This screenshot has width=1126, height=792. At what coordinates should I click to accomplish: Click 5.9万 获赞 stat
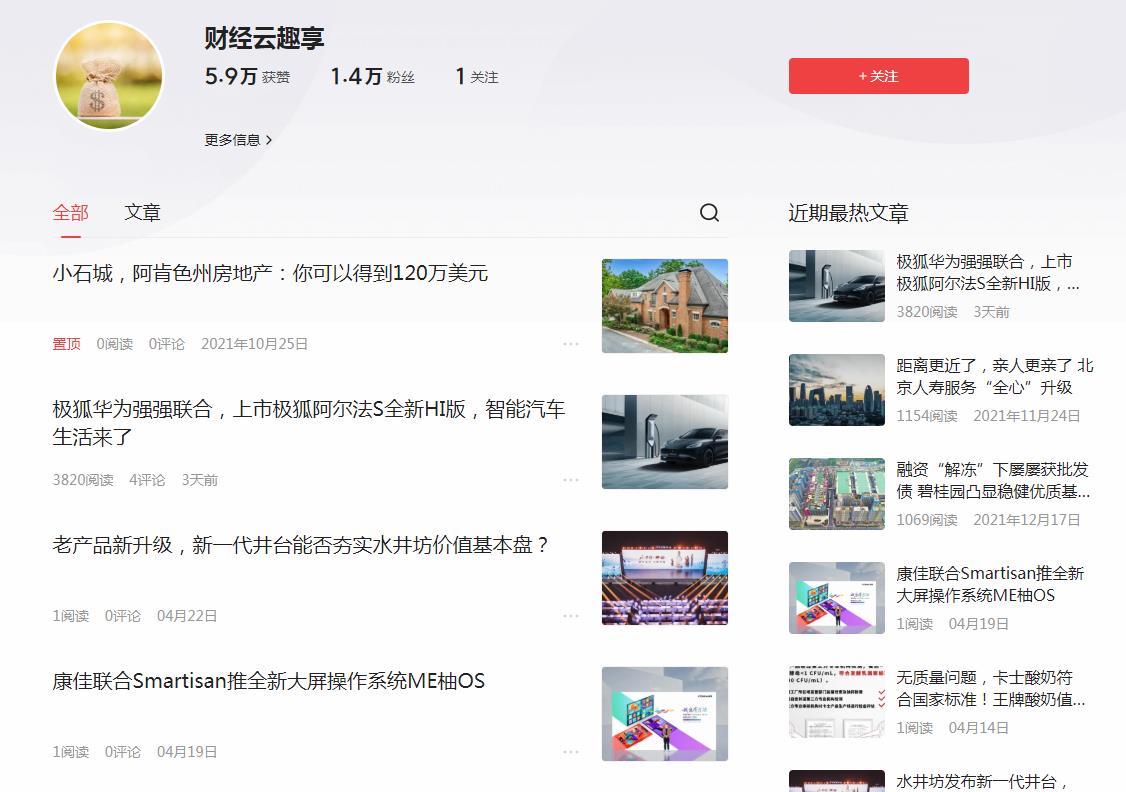(x=247, y=76)
